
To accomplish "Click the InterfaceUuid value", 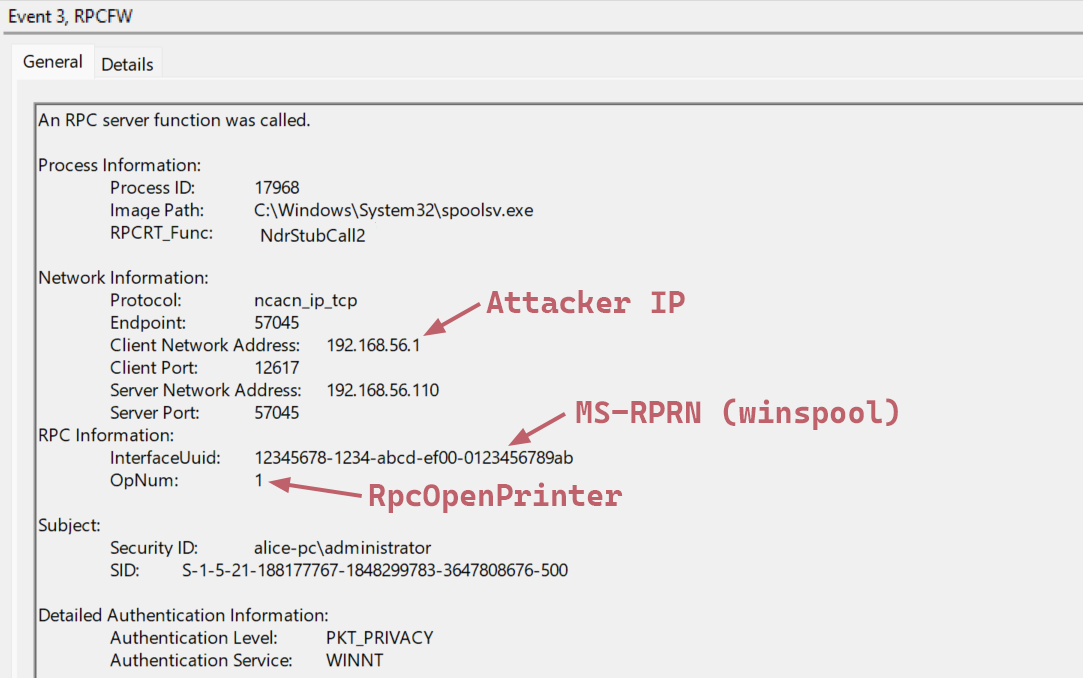I will 413,457.
